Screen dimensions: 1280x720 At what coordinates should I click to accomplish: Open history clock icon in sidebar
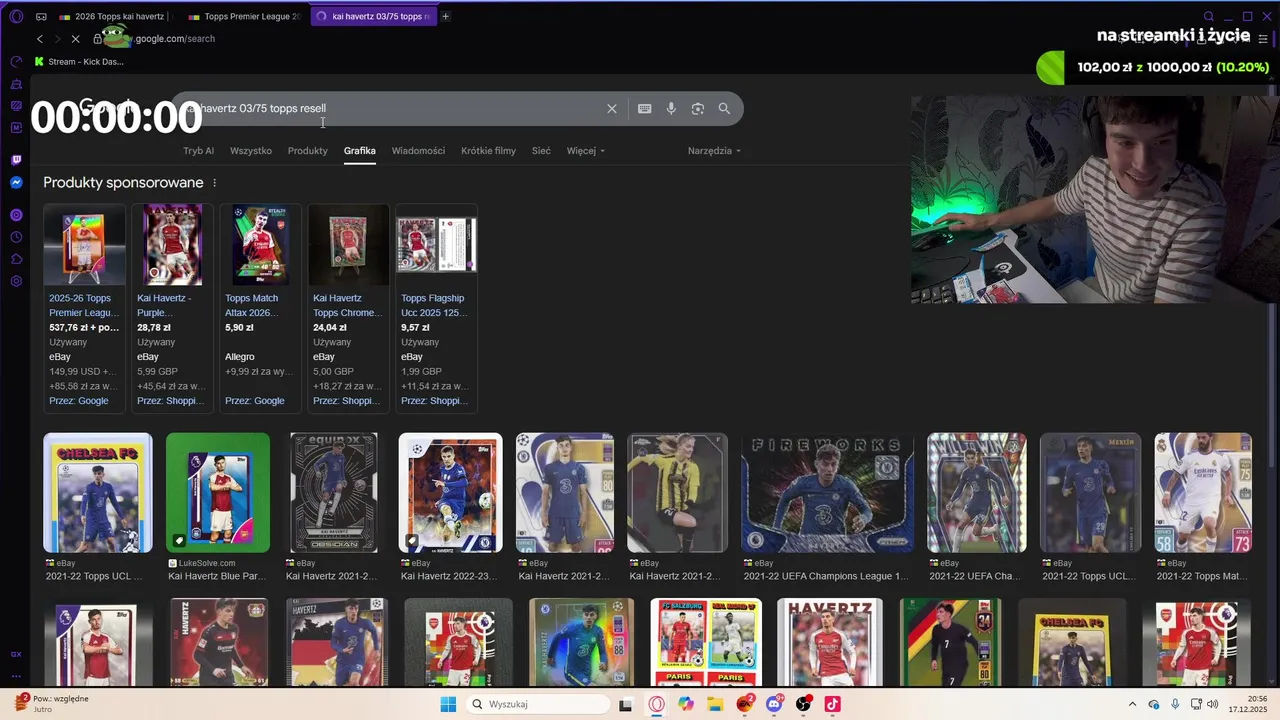16,237
